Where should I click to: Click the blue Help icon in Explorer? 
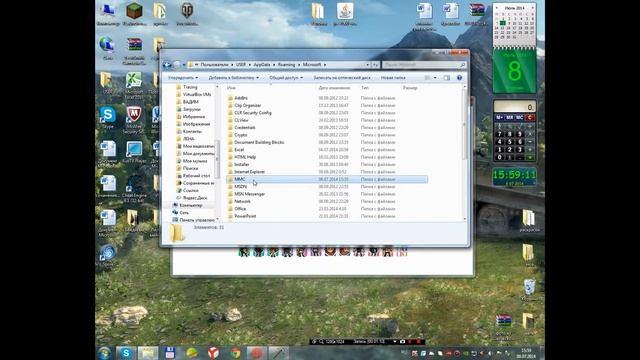click(460, 78)
